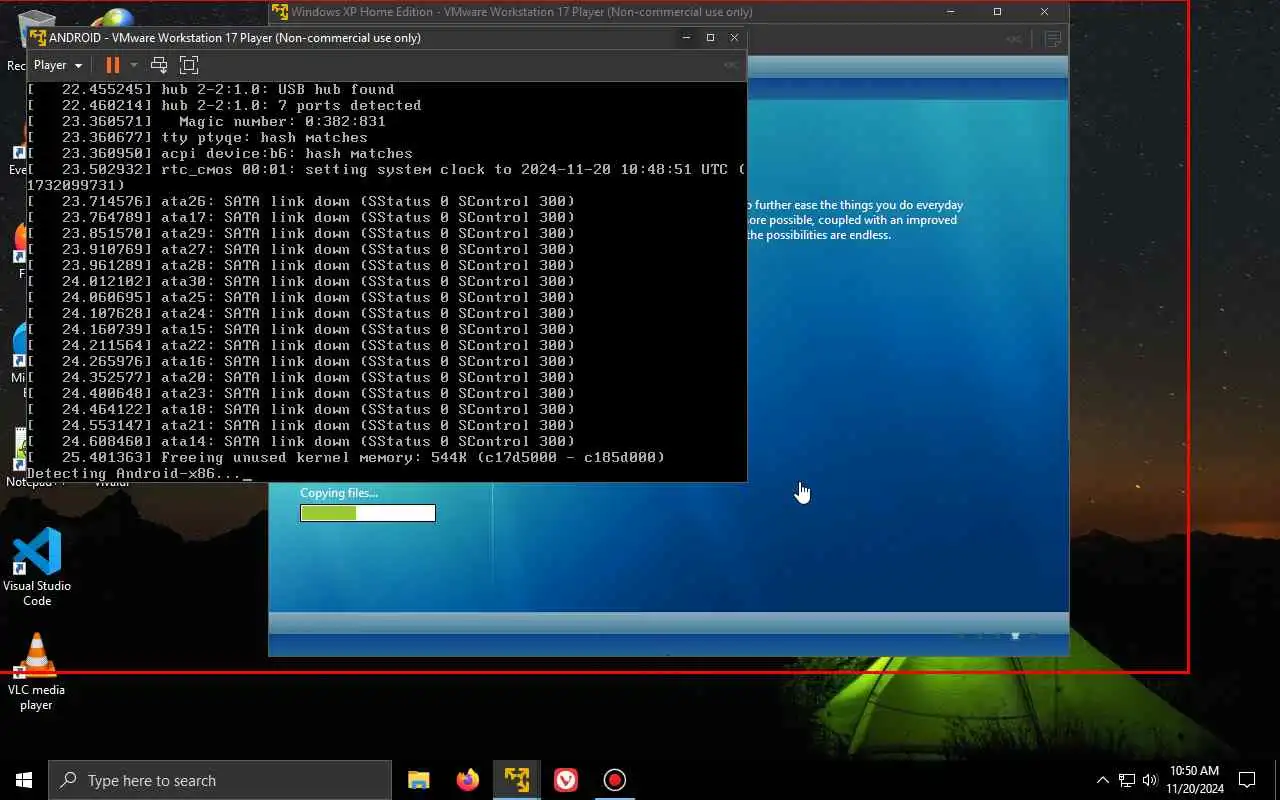Send Ctrl+Alt+Del to the ANDROID VM
Viewport: 1280px width, 800px height.
(159, 65)
